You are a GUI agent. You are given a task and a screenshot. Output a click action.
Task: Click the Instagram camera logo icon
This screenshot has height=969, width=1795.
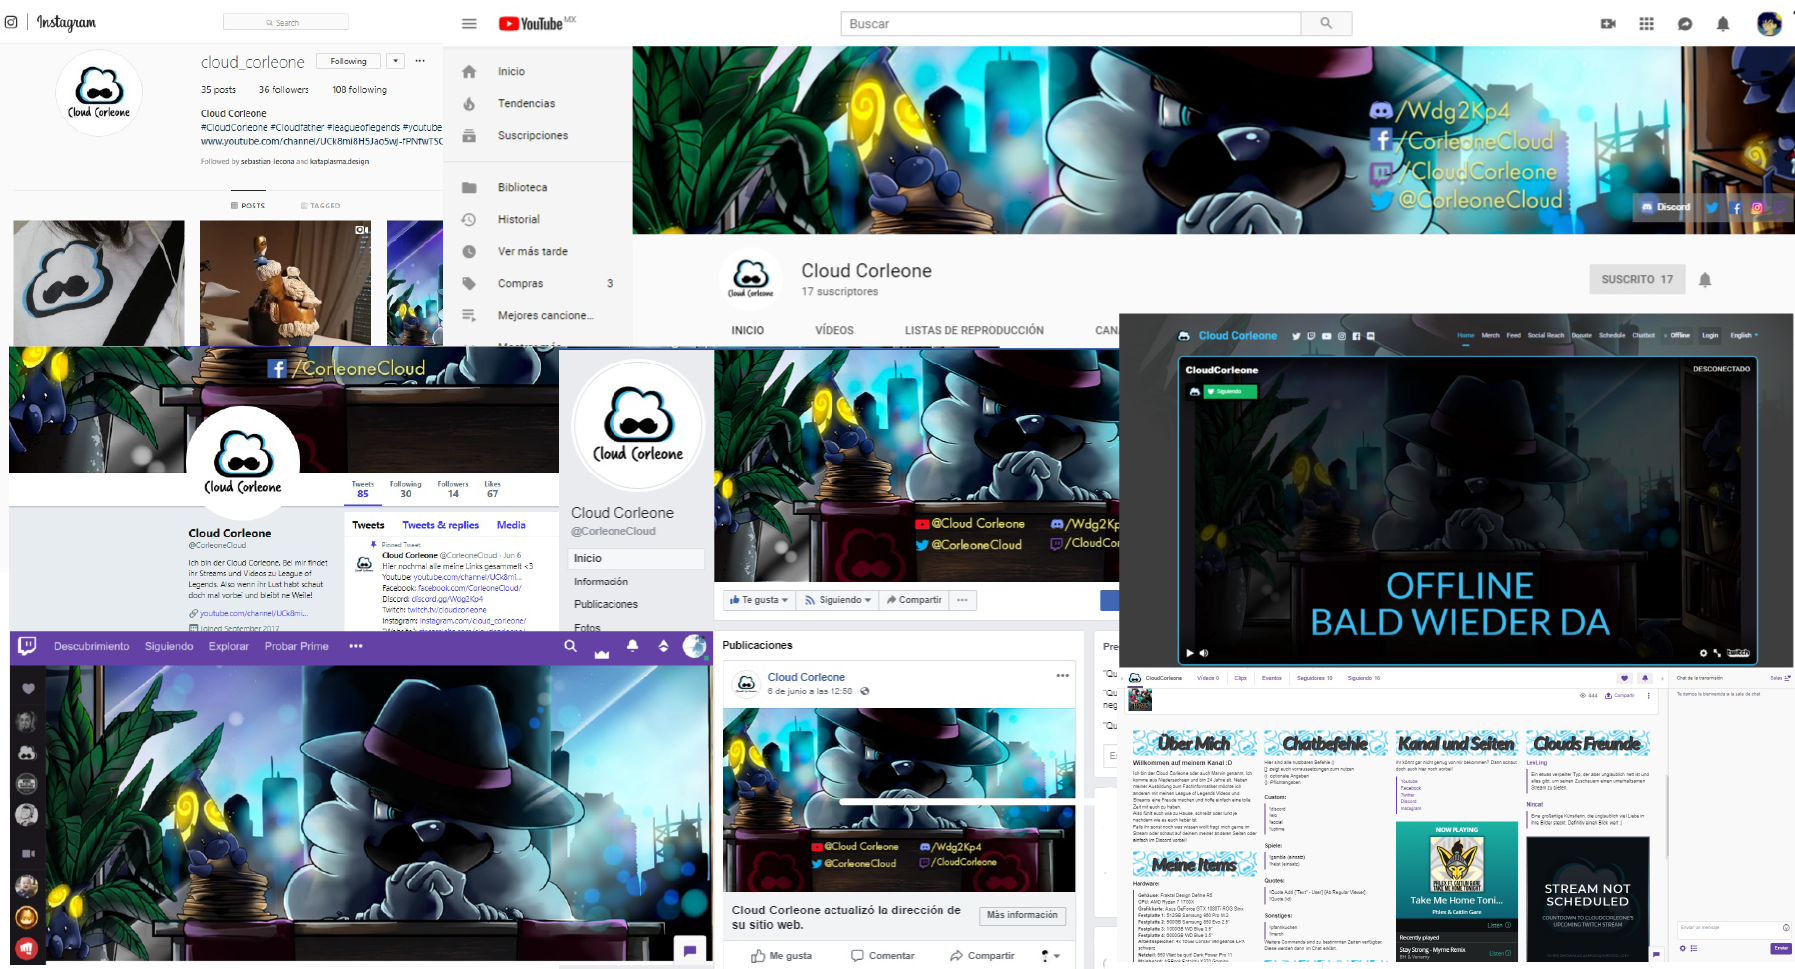[11, 22]
